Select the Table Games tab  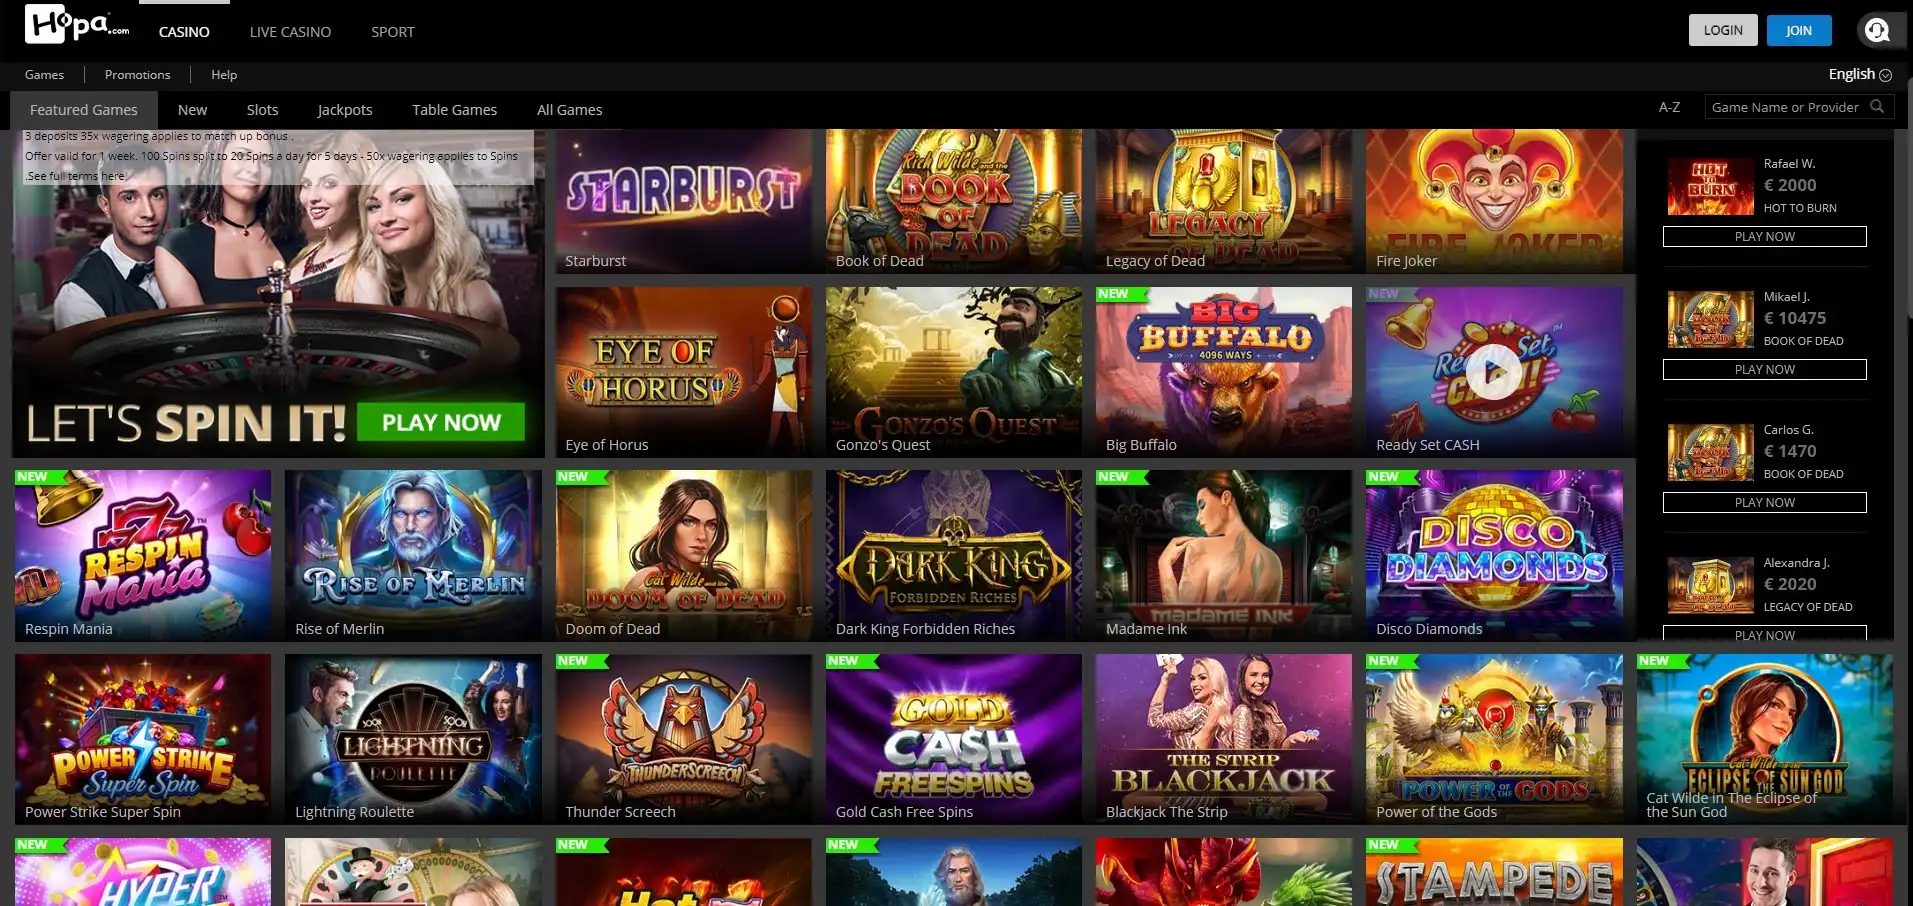pos(454,110)
